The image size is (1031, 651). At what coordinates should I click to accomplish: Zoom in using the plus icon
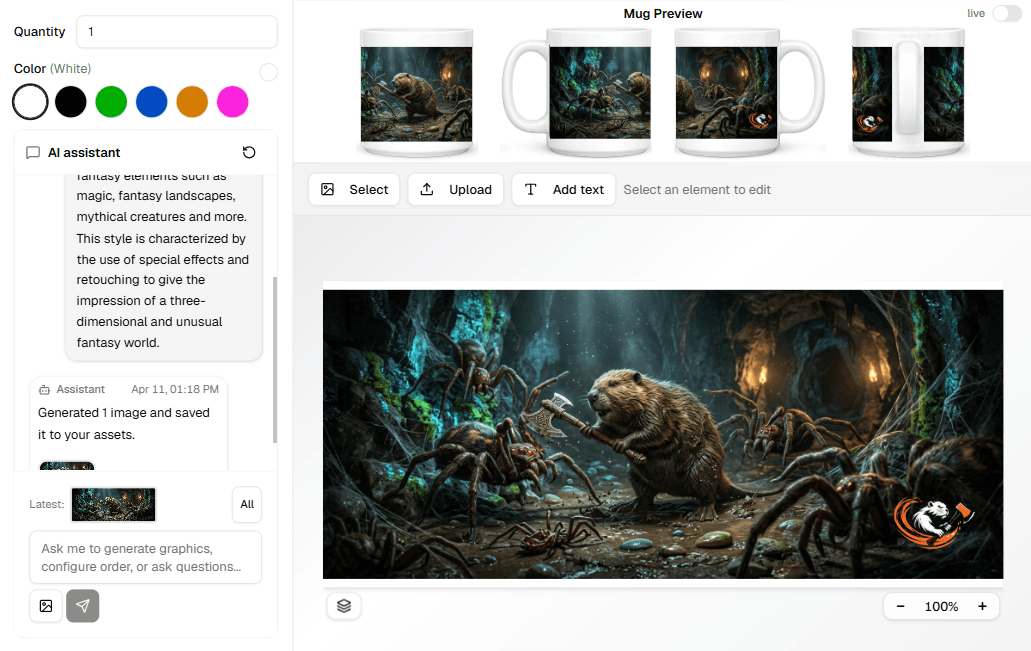tap(982, 607)
